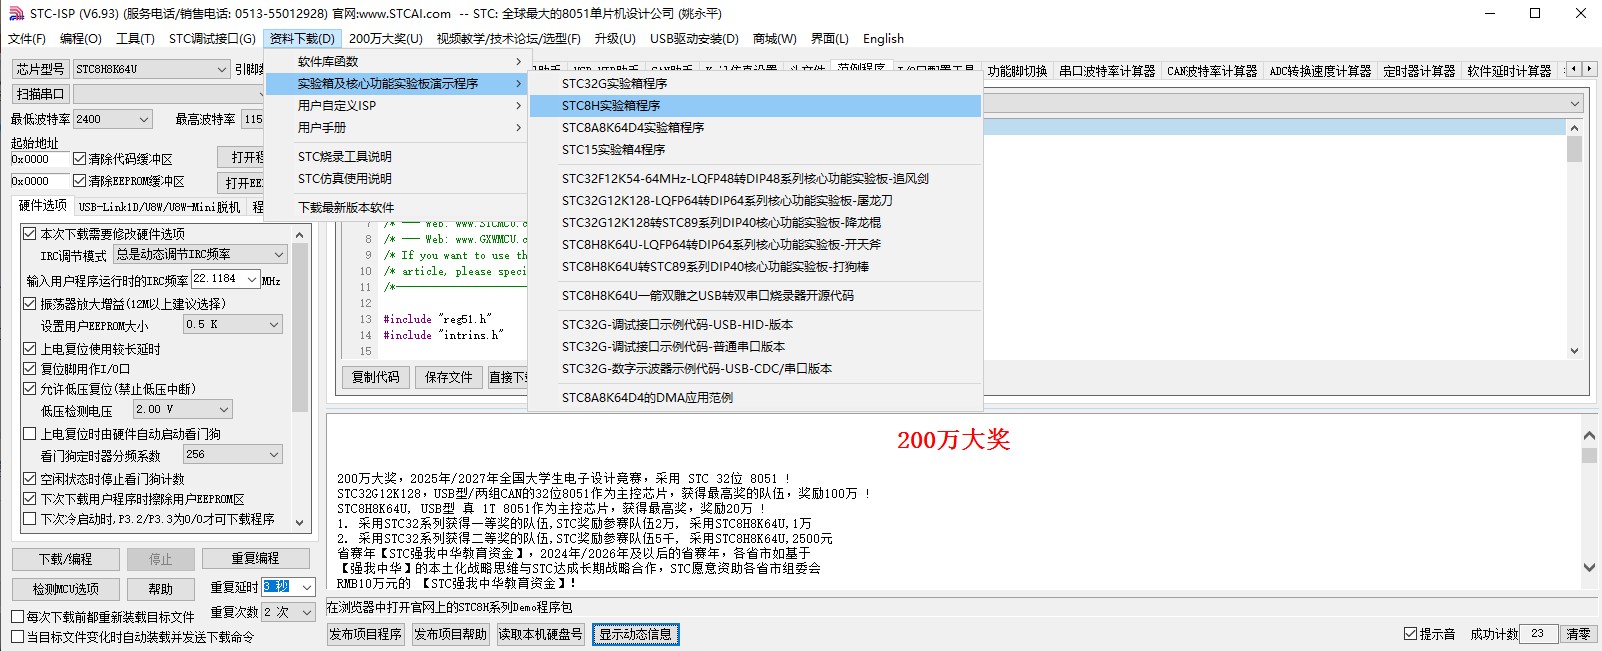
Task: Choose STC8A8K64D4的DMA应用范例
Action: 755,398
